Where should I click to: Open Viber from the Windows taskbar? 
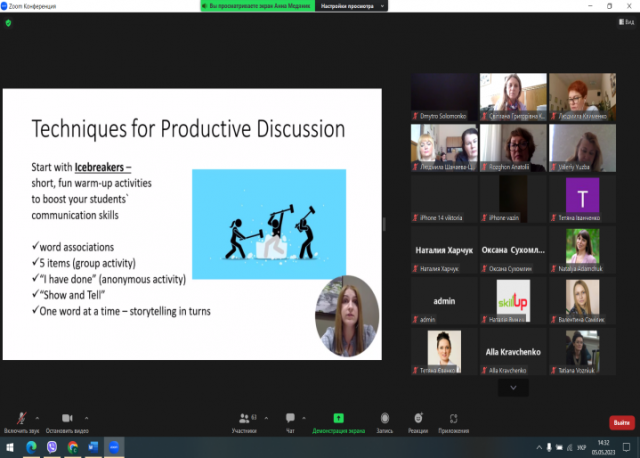click(51, 446)
